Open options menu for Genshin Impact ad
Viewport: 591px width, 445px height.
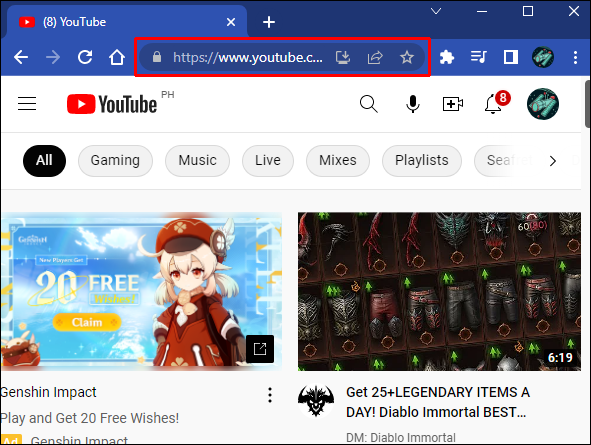pos(270,395)
